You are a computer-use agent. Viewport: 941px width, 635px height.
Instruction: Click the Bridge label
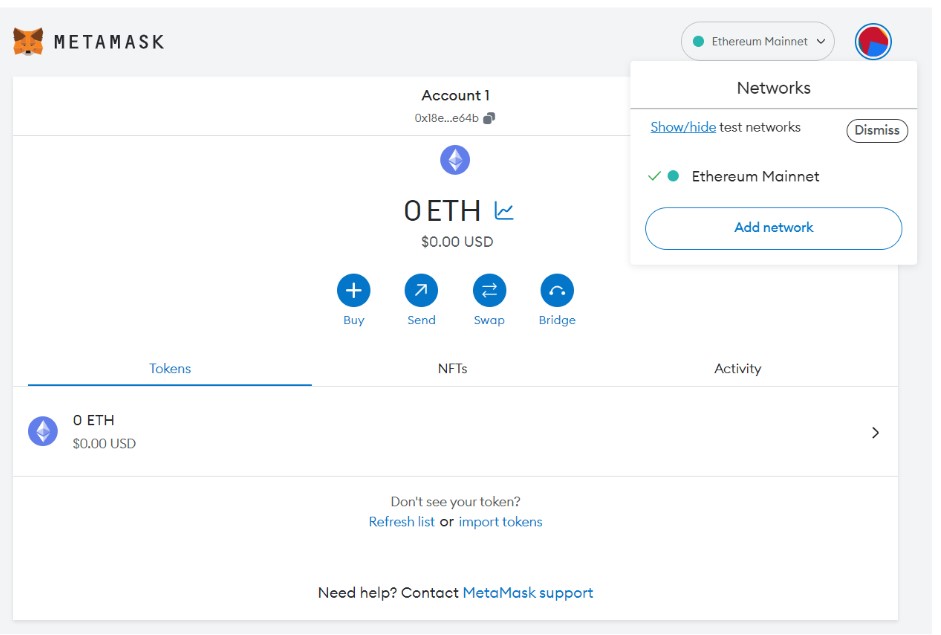click(557, 321)
